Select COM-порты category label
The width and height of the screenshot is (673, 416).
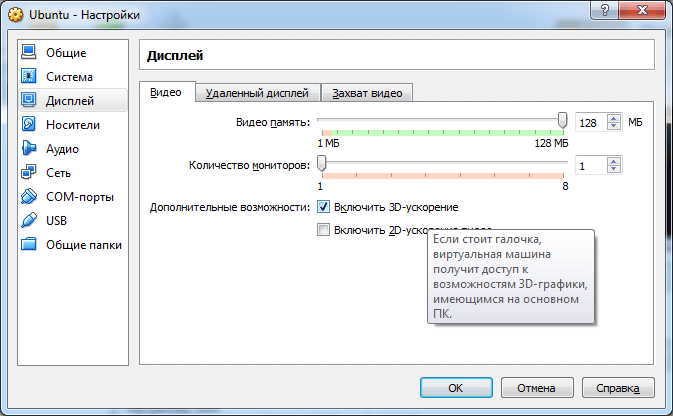coord(80,197)
